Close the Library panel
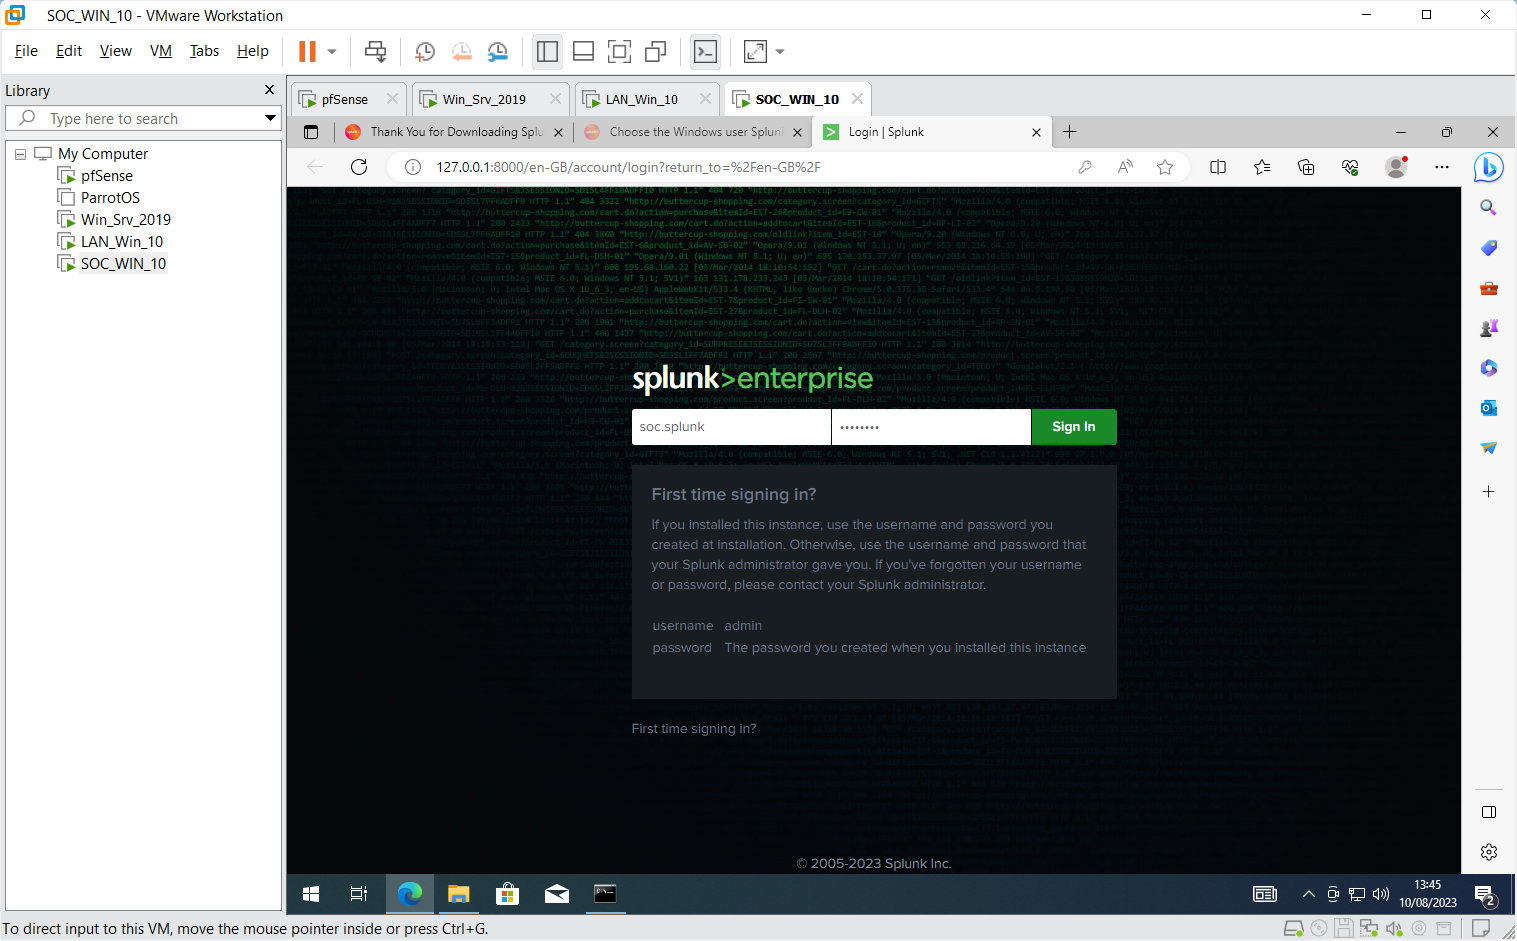 [x=269, y=90]
